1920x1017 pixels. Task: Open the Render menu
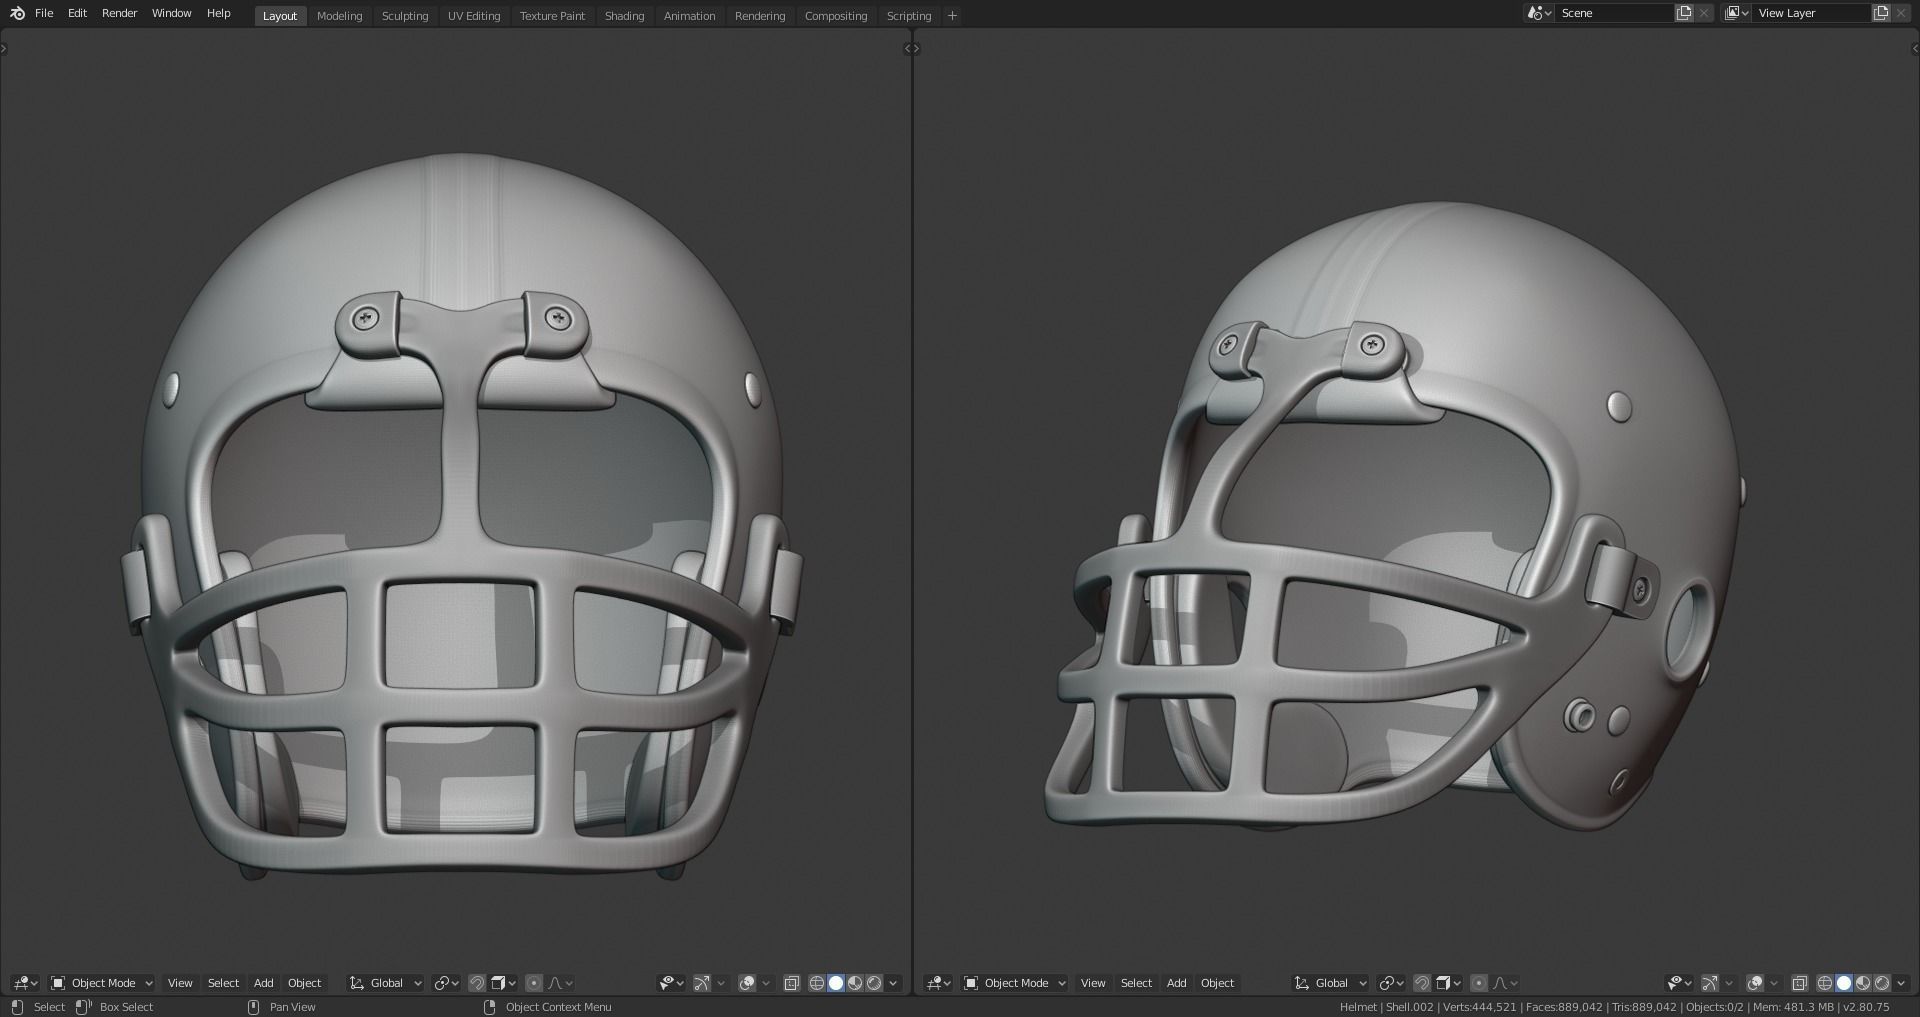click(x=119, y=13)
